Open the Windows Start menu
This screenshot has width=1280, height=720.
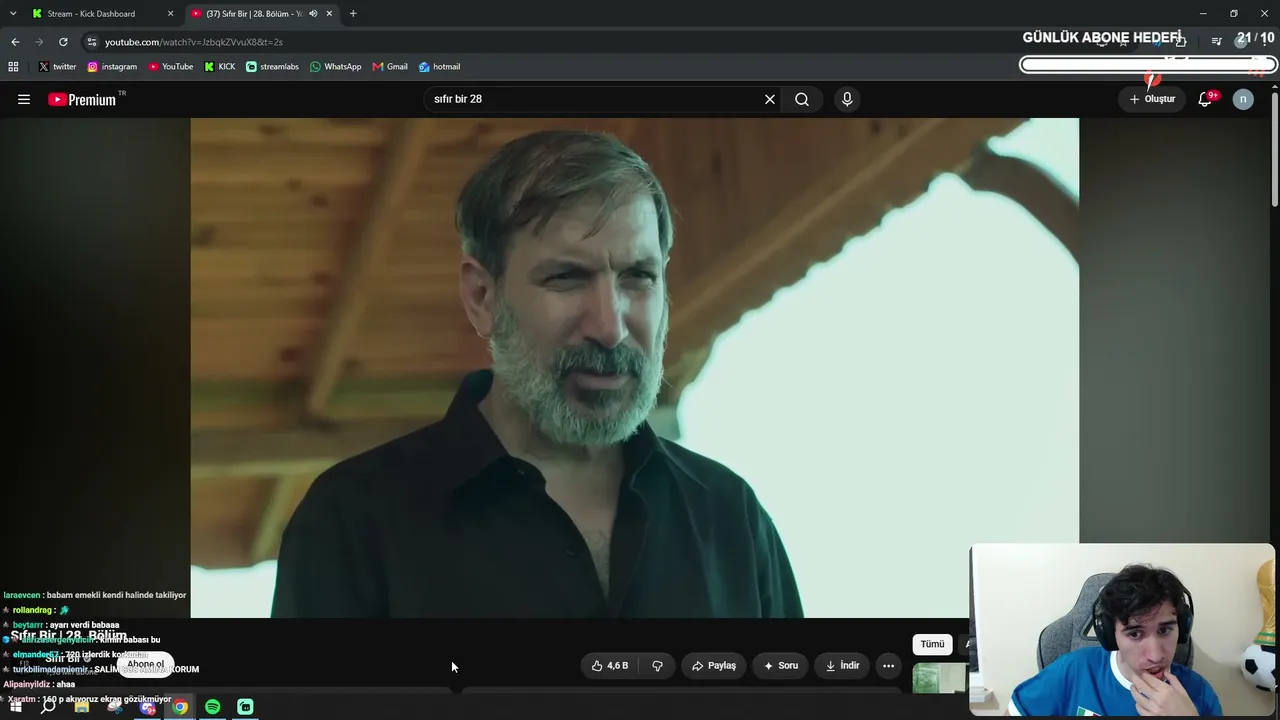click(x=15, y=707)
